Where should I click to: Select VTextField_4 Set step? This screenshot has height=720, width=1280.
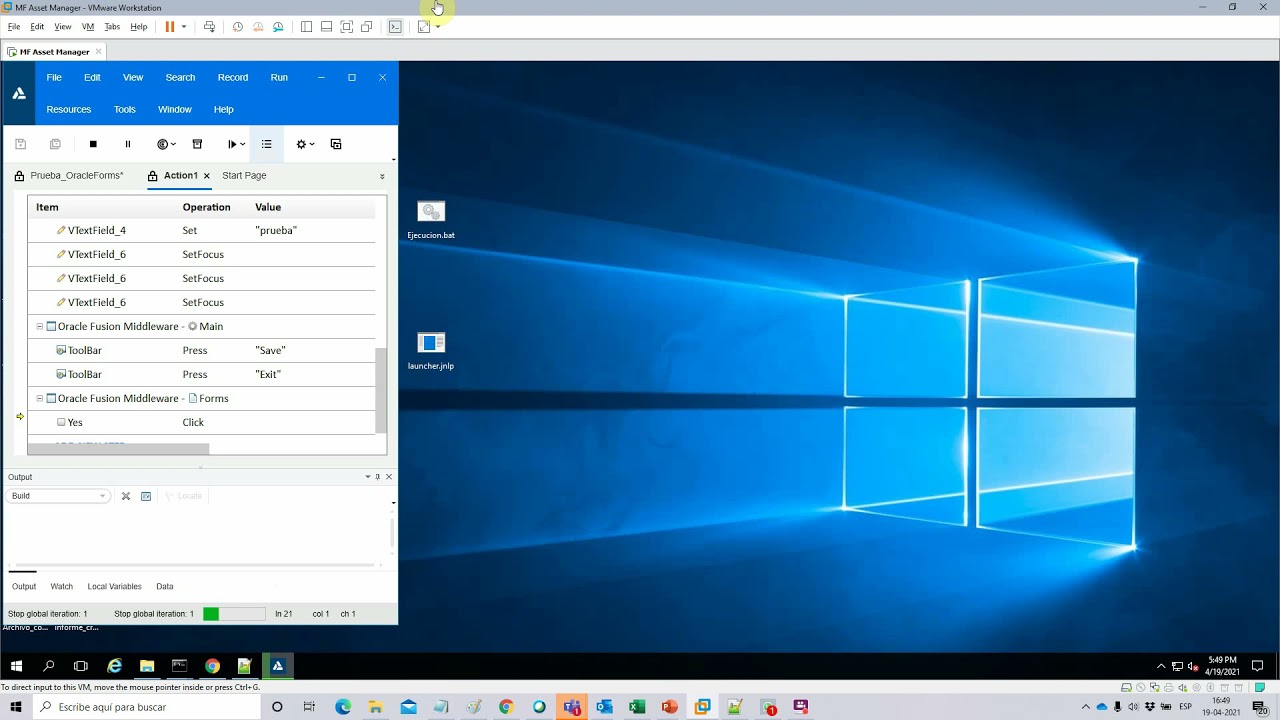pyautogui.click(x=201, y=230)
